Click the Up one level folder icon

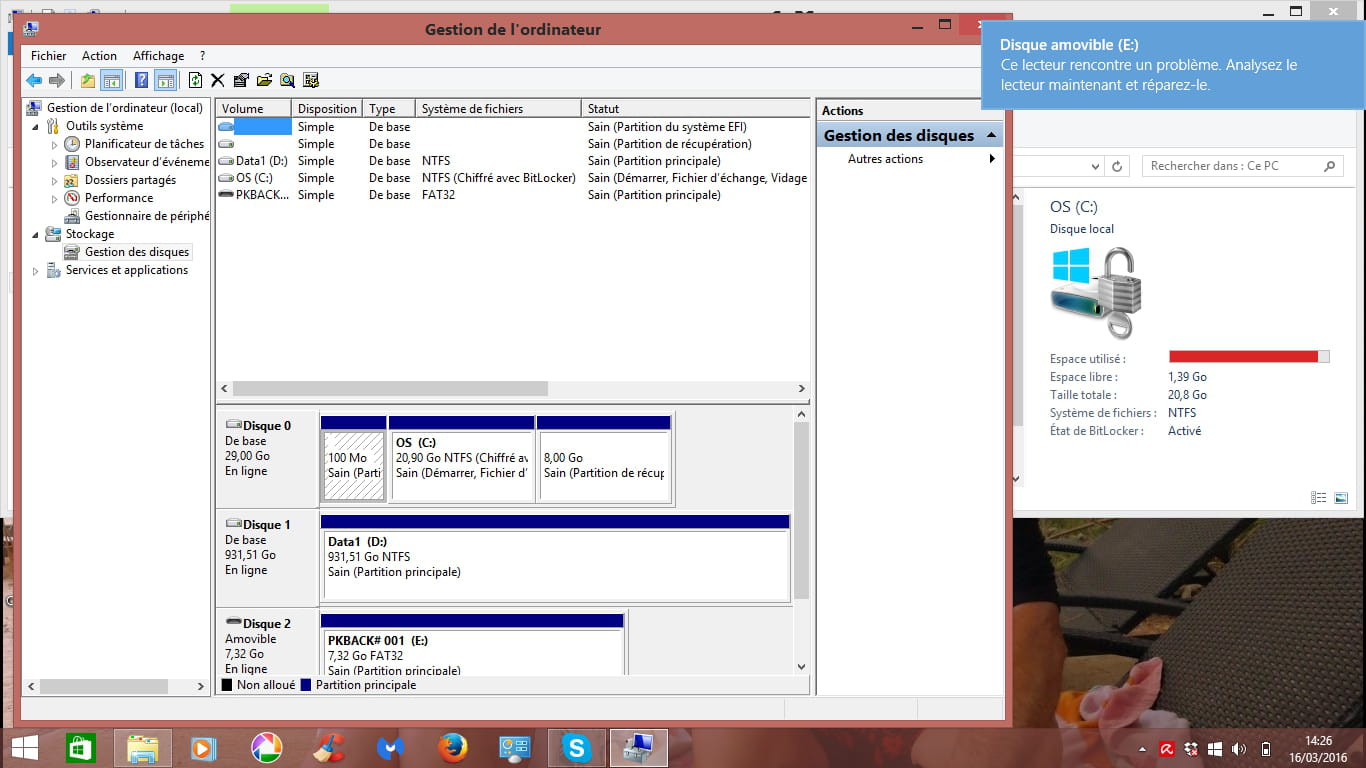click(88, 81)
